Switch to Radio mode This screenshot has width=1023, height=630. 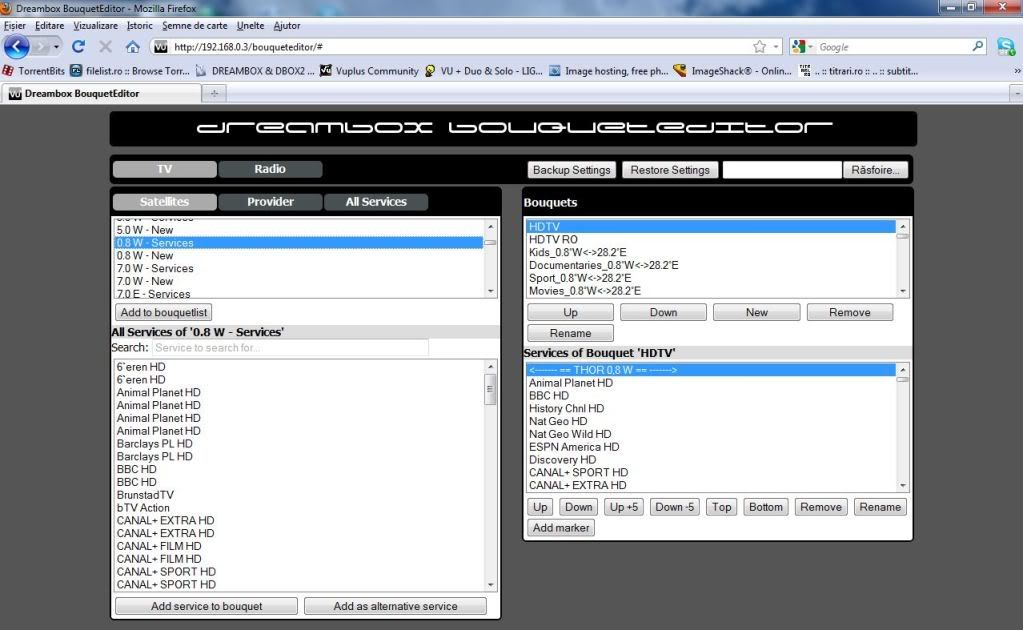coord(270,169)
